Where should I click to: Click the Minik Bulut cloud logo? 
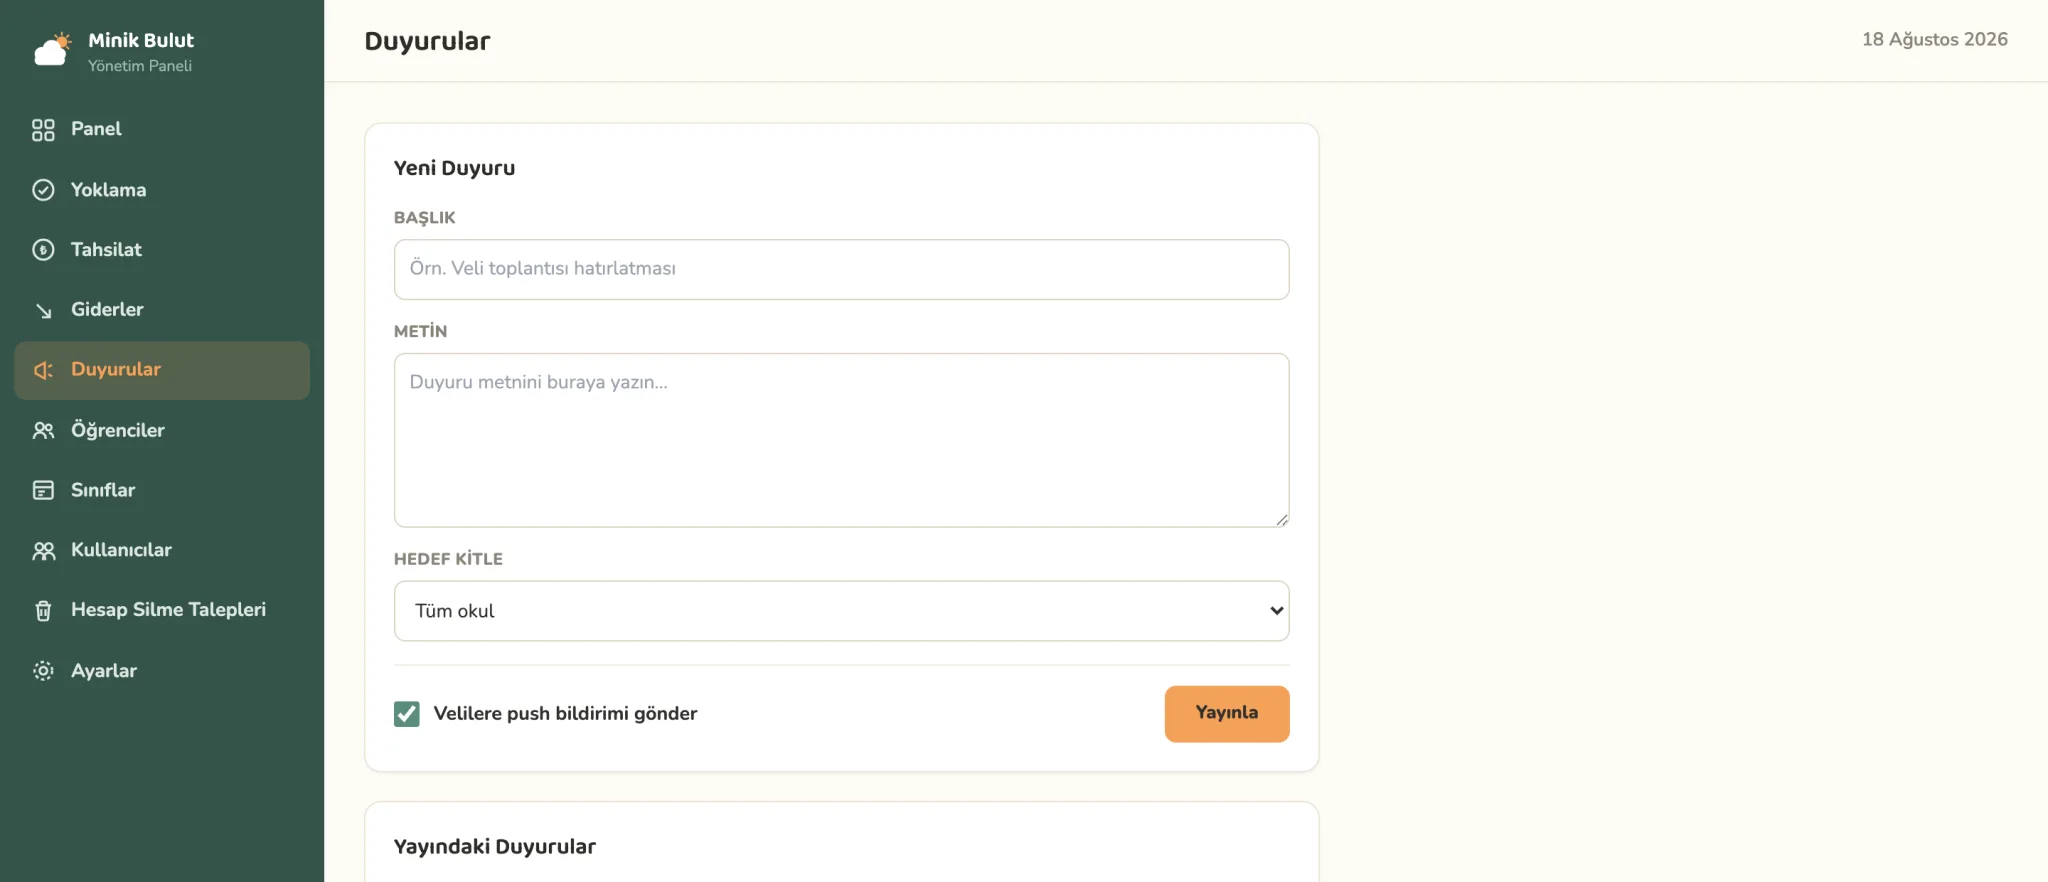(x=53, y=50)
